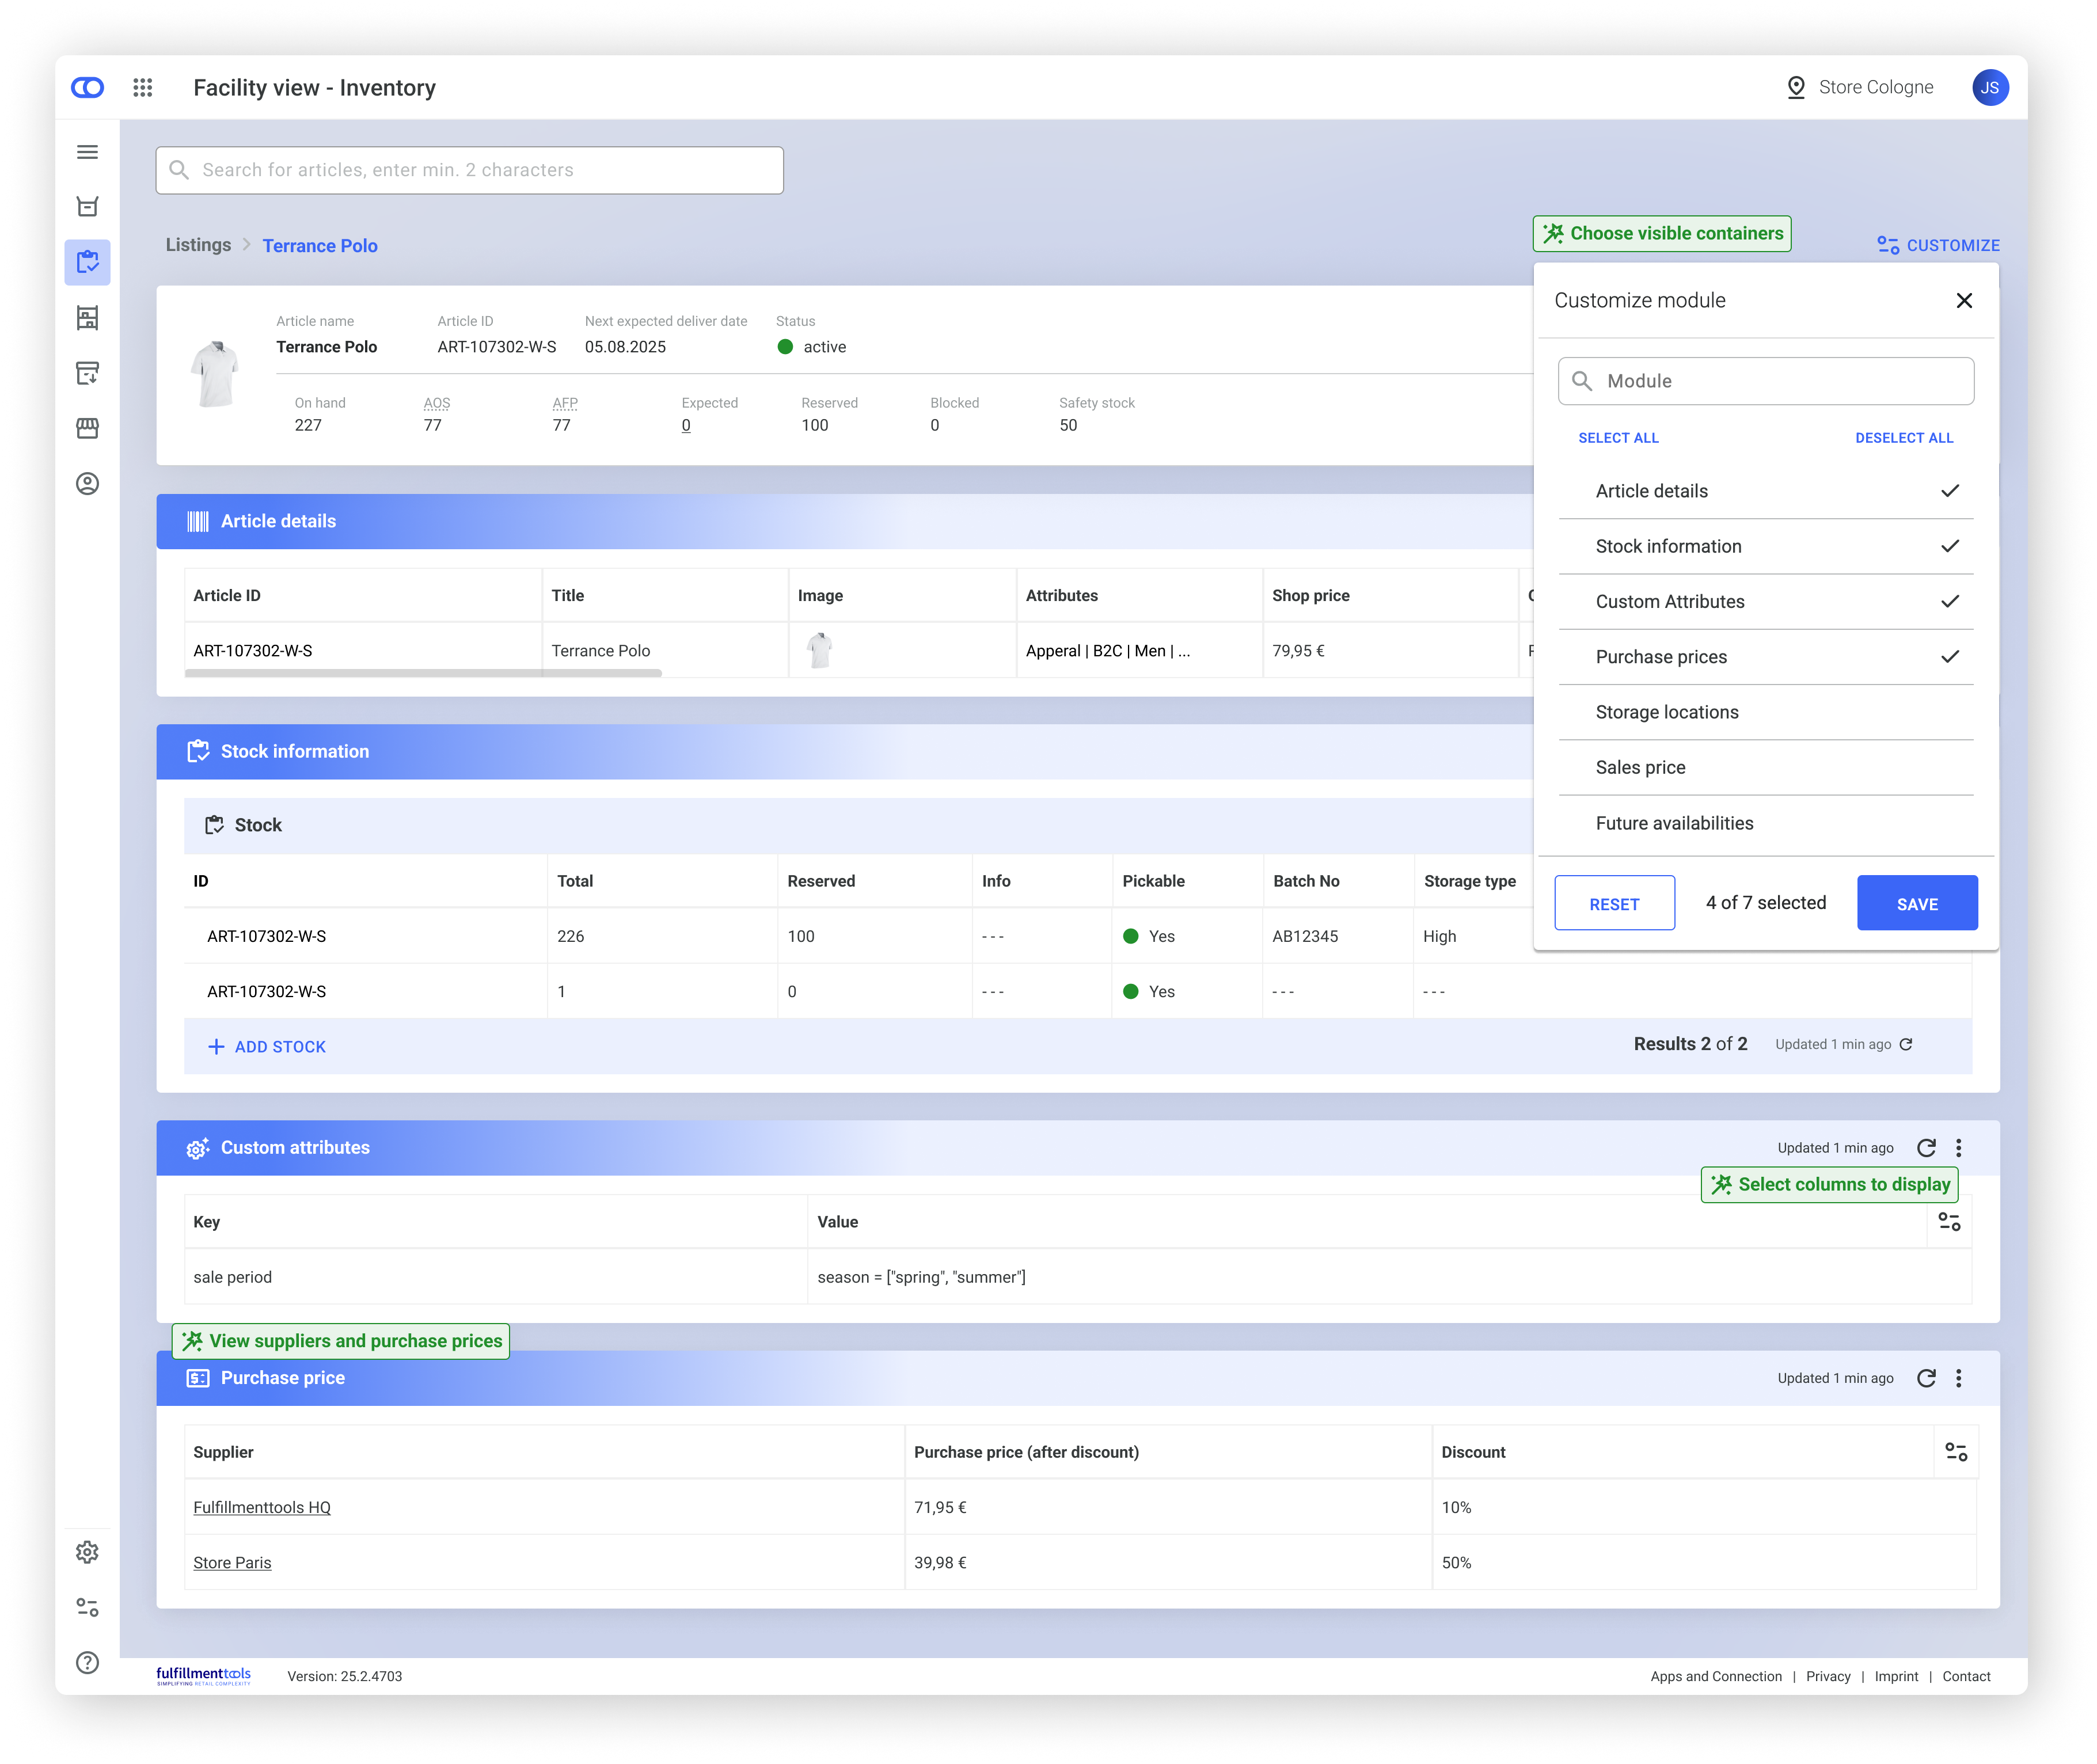Open column settings in Purchase price table
The width and height of the screenshot is (2097, 1764).
coord(1956,1452)
